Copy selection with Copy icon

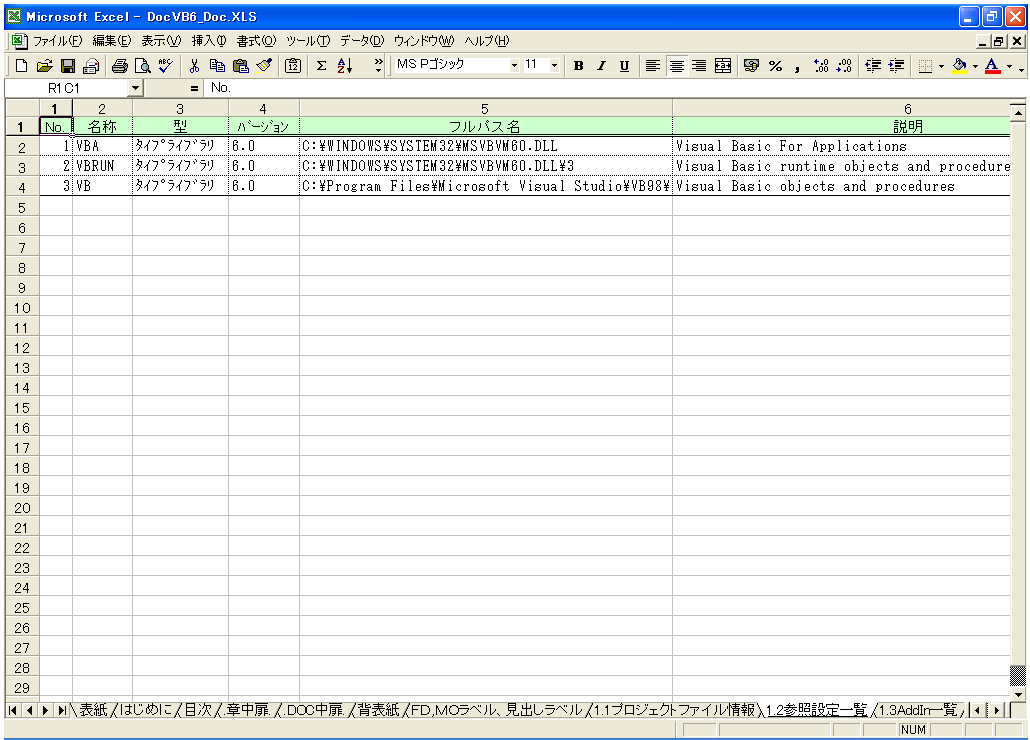(217, 66)
